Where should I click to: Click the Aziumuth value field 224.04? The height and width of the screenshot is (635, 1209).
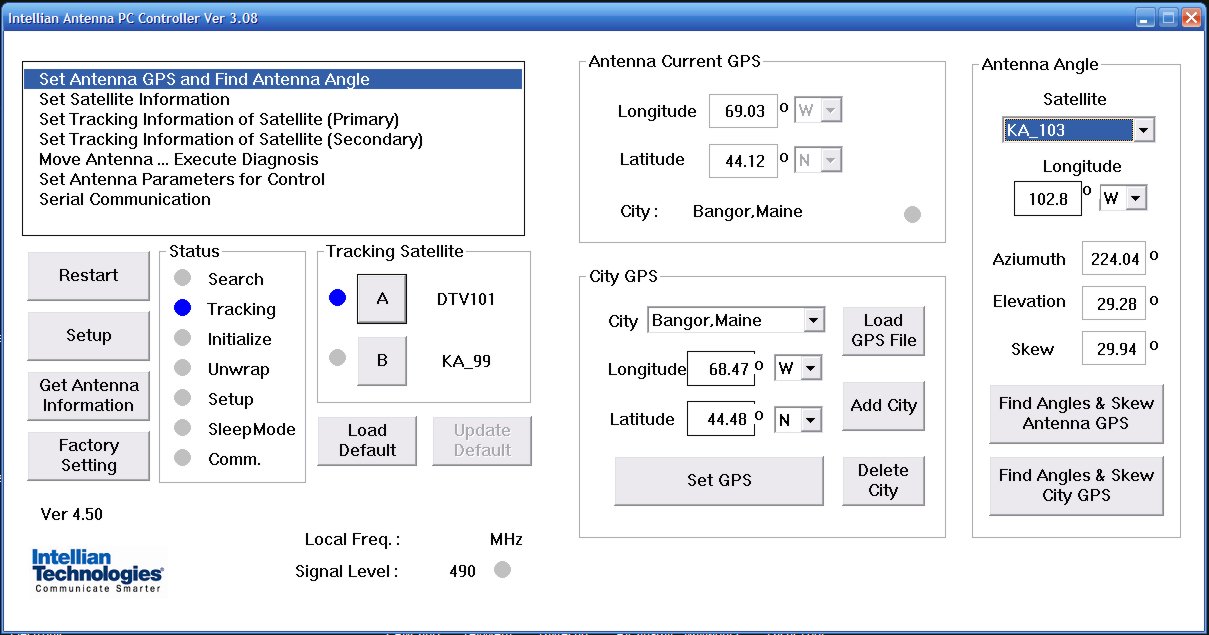point(1115,259)
